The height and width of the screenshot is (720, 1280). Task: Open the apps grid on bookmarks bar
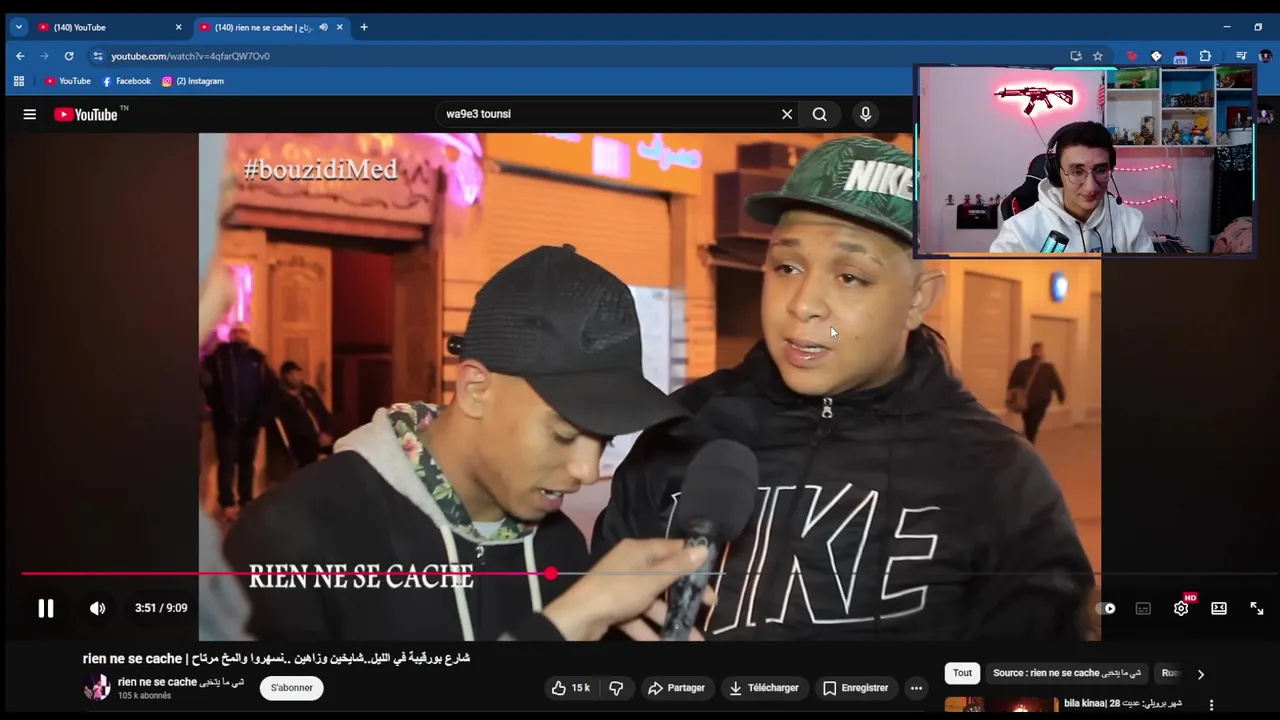pyautogui.click(x=19, y=81)
